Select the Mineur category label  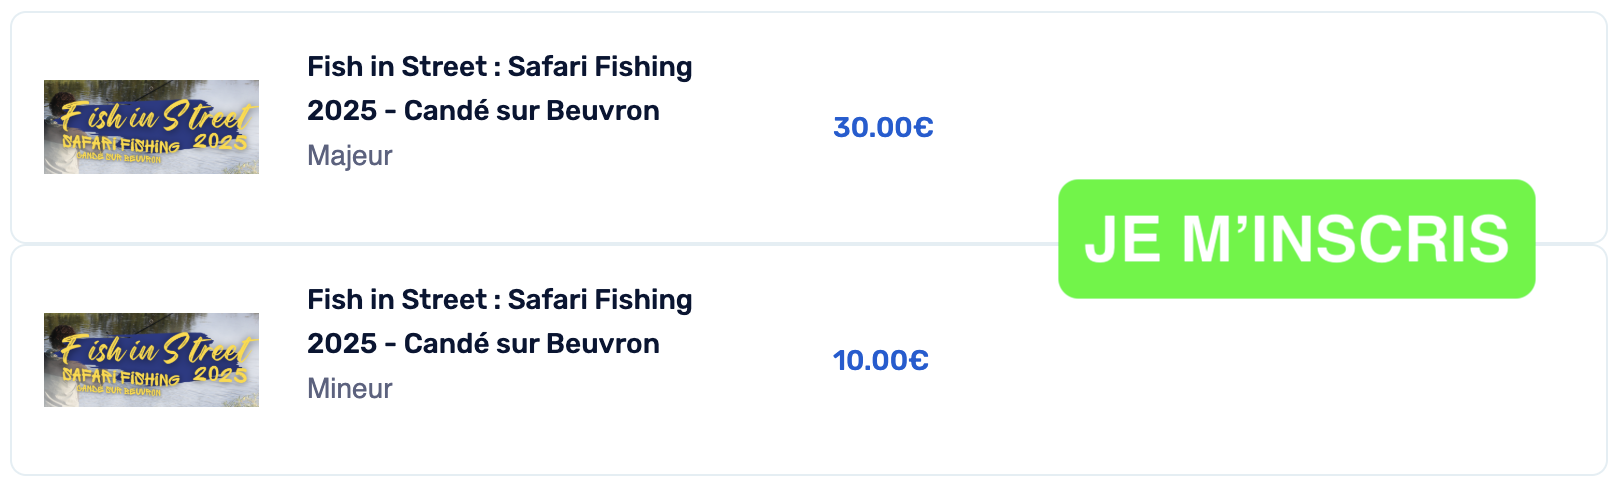coord(350,389)
